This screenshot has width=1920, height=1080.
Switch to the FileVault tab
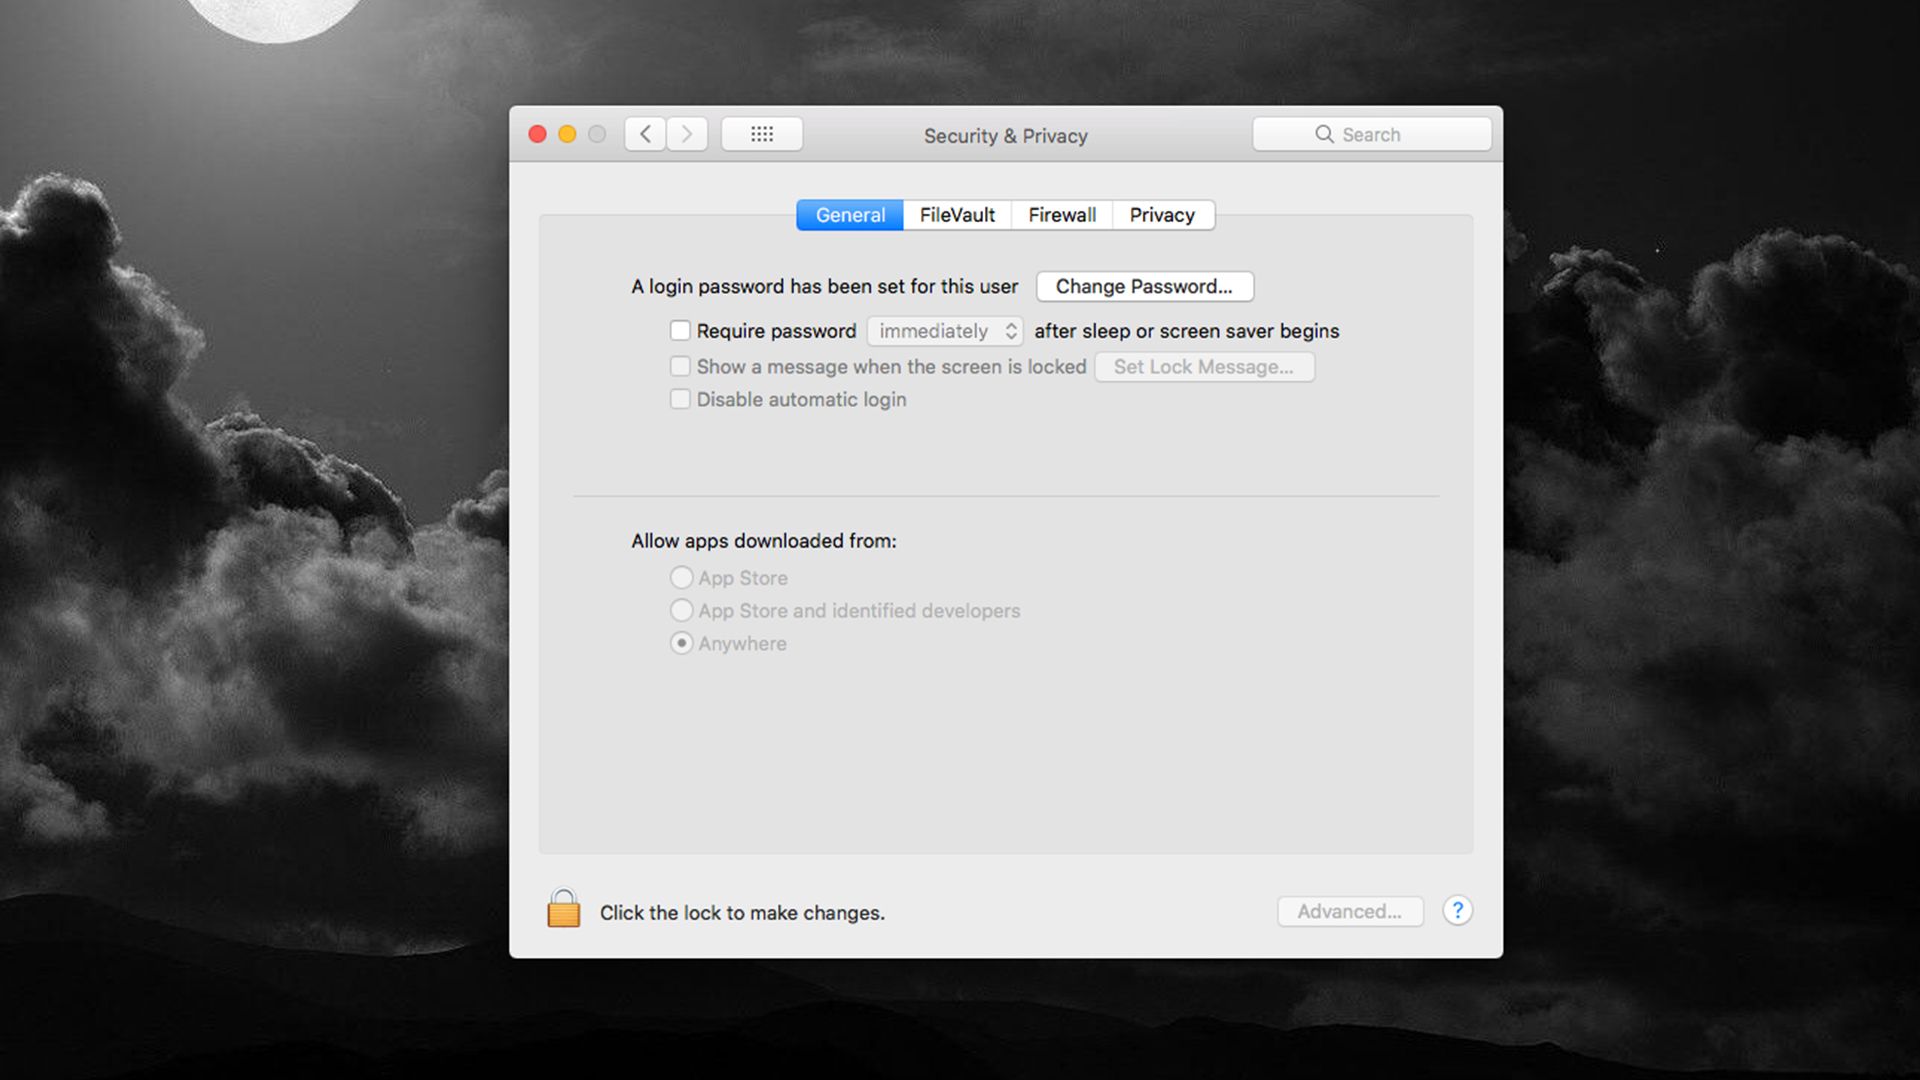[x=957, y=215]
